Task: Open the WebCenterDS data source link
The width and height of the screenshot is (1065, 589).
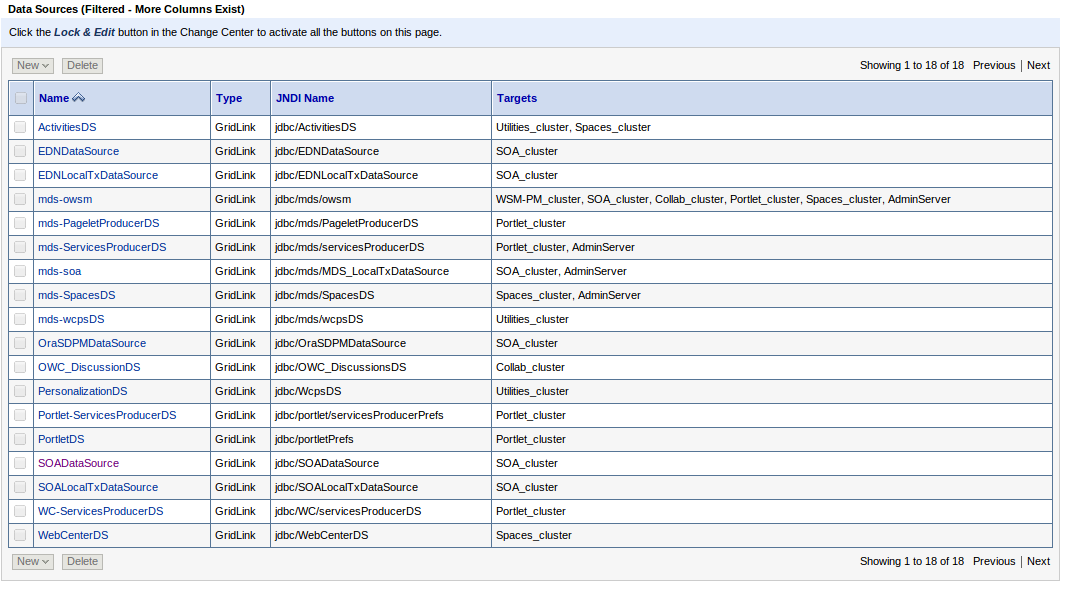Action: (x=73, y=535)
